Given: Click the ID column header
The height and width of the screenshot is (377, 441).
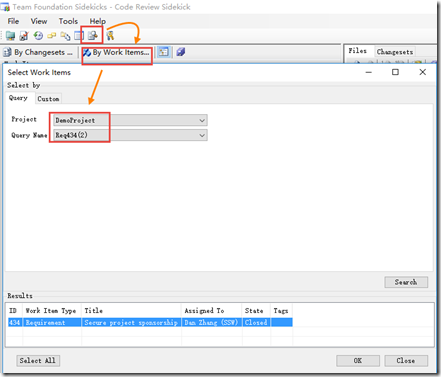Looking at the screenshot, I should click(15, 311).
